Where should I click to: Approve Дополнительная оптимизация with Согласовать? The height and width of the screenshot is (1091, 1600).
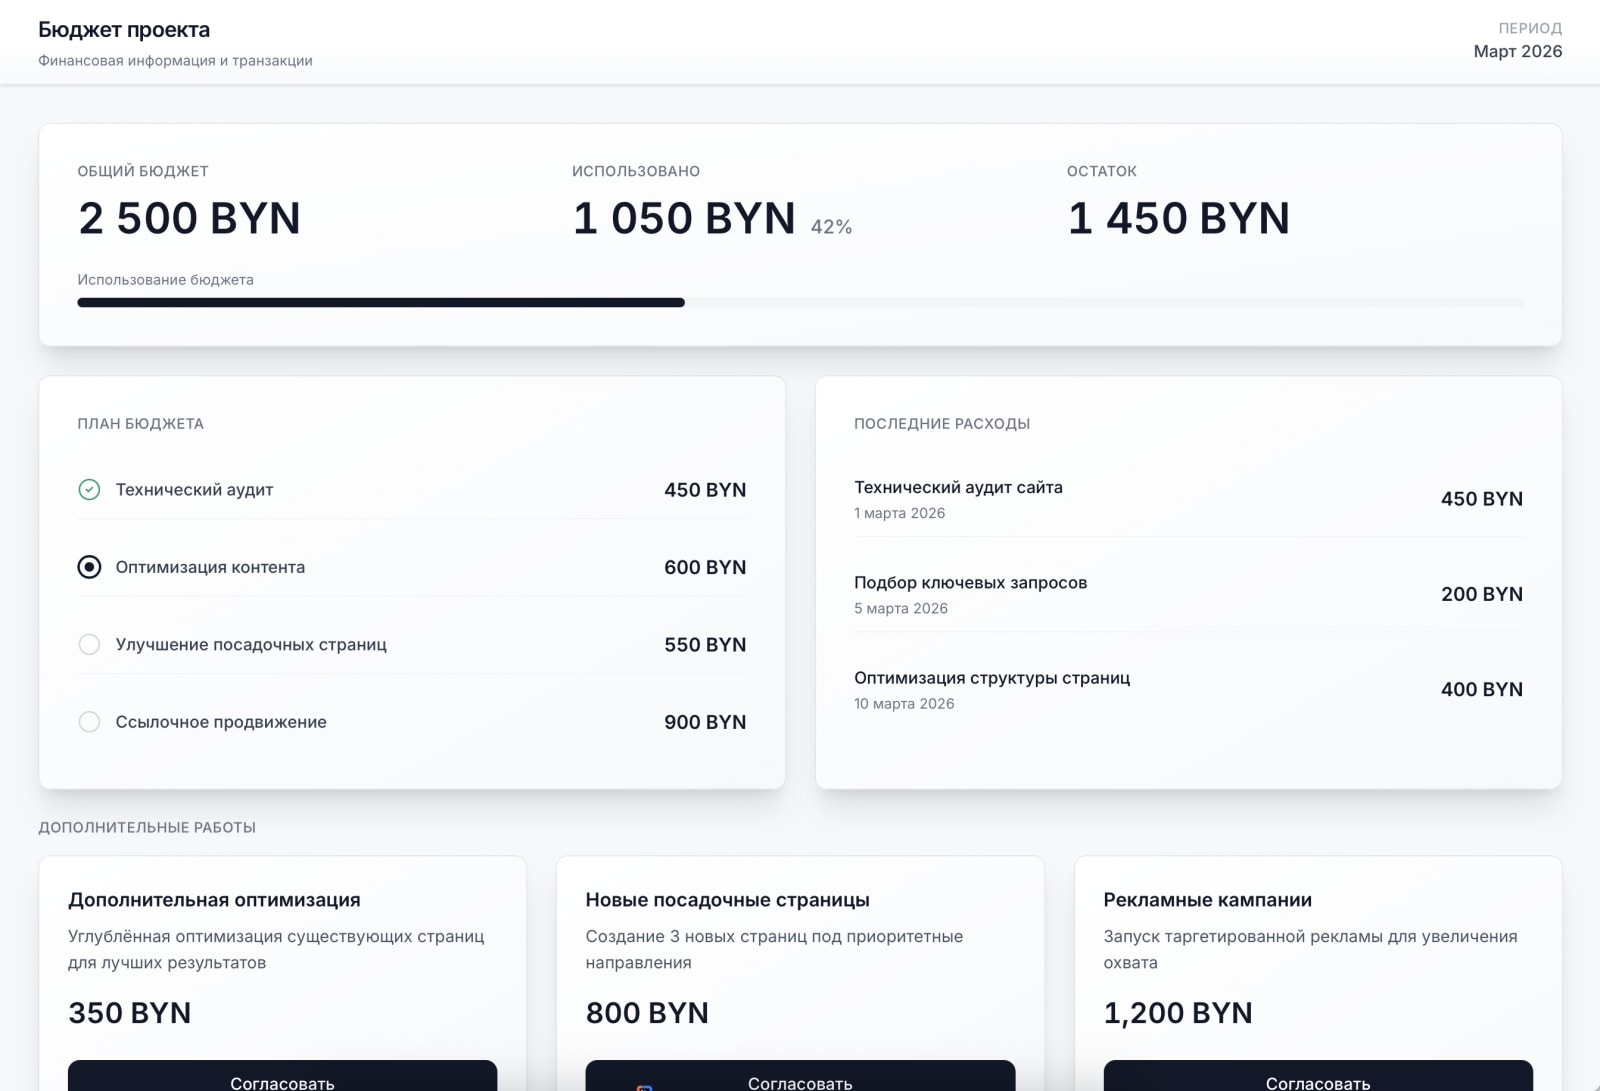(282, 1076)
